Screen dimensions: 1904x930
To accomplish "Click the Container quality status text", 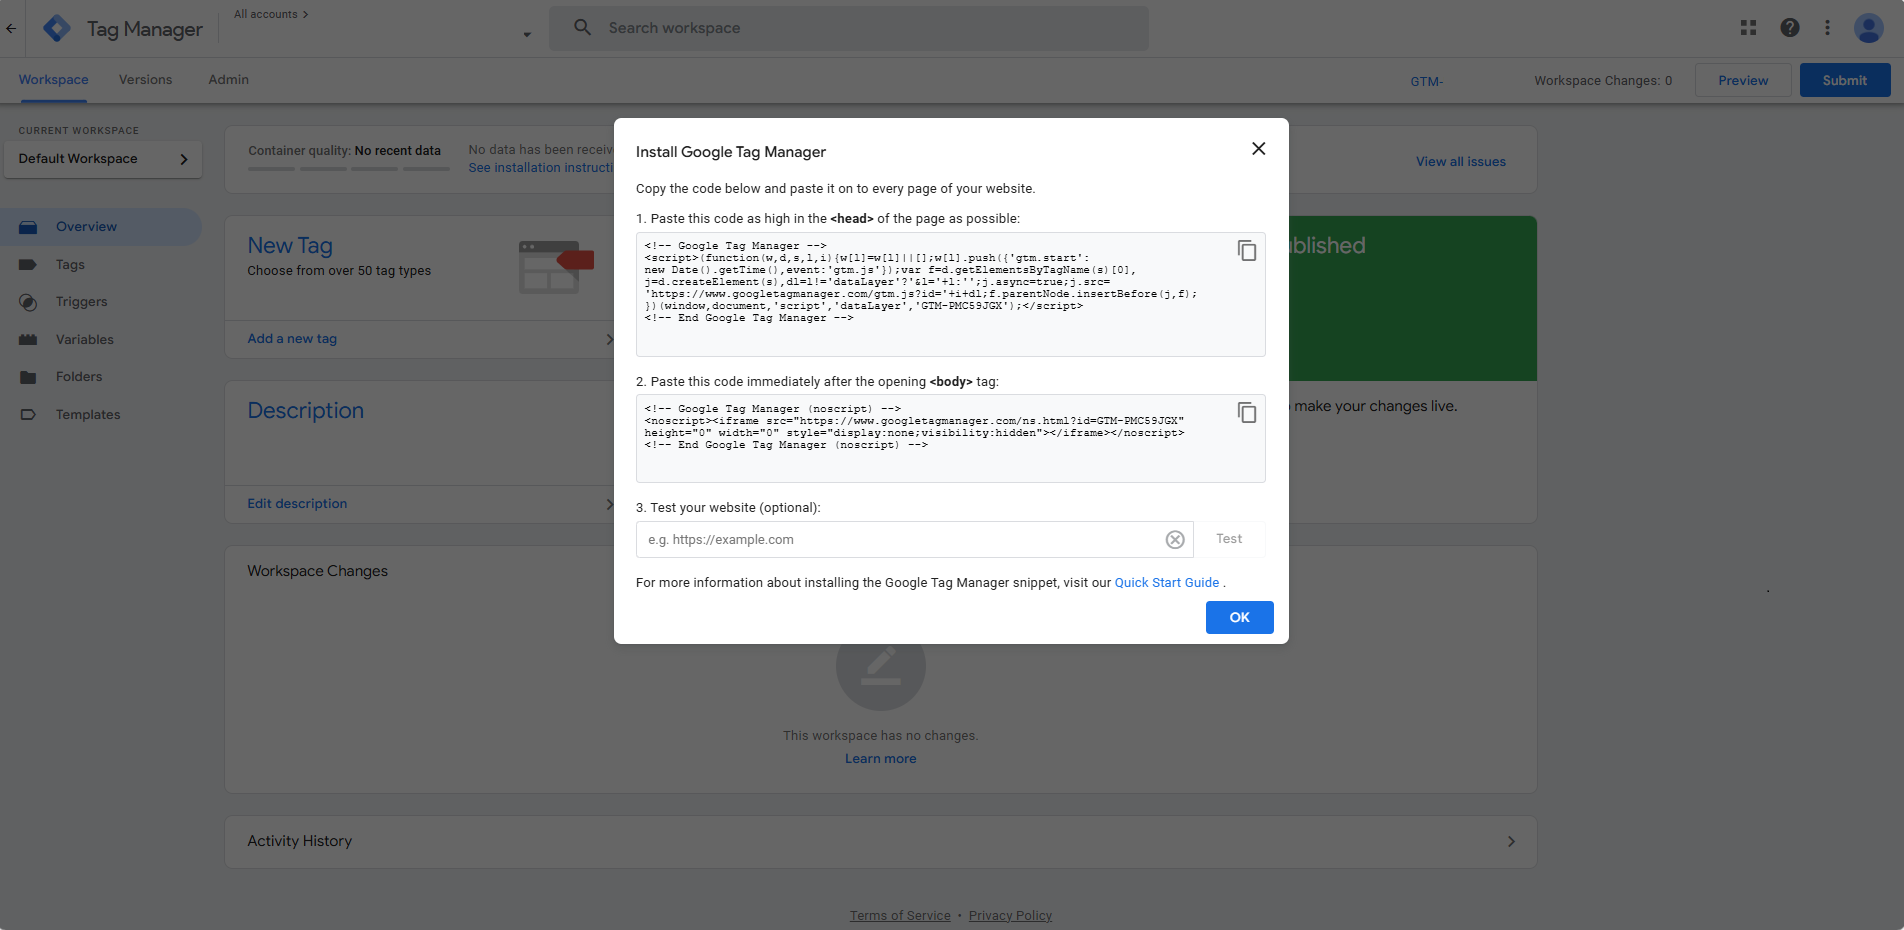I will [344, 151].
